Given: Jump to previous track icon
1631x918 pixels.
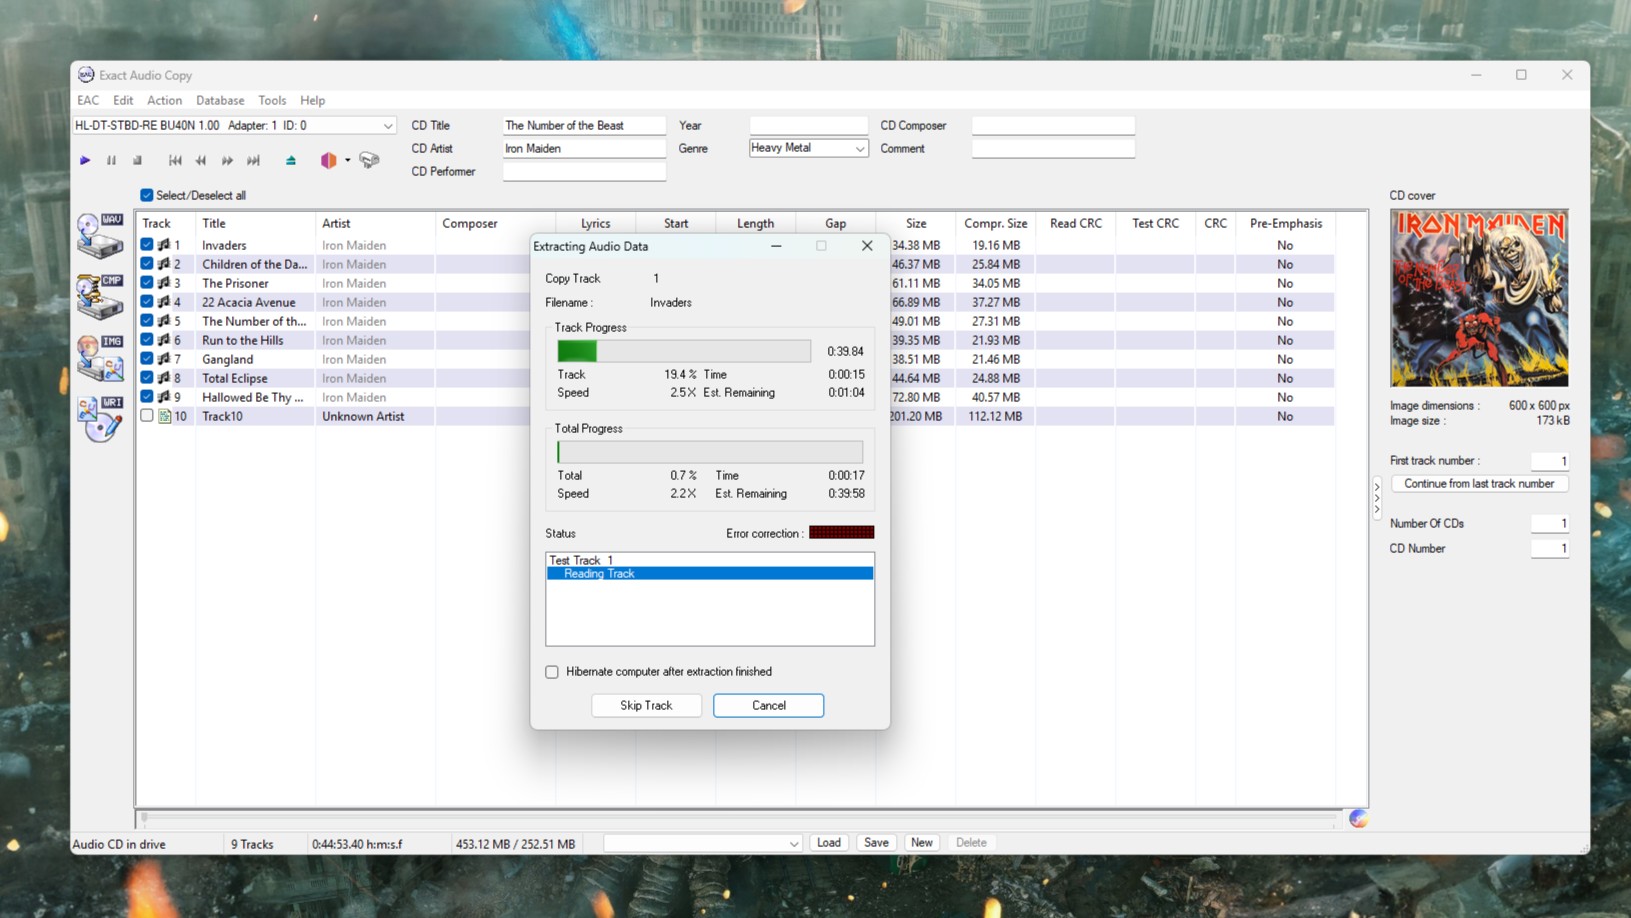Looking at the screenshot, I should click(x=175, y=160).
